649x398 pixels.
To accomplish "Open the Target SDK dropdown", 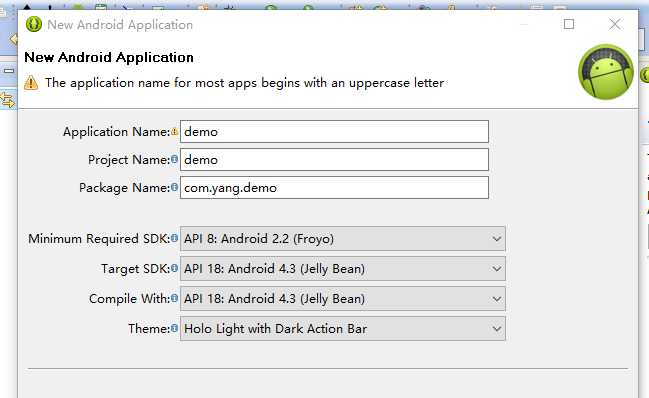I will point(343,269).
